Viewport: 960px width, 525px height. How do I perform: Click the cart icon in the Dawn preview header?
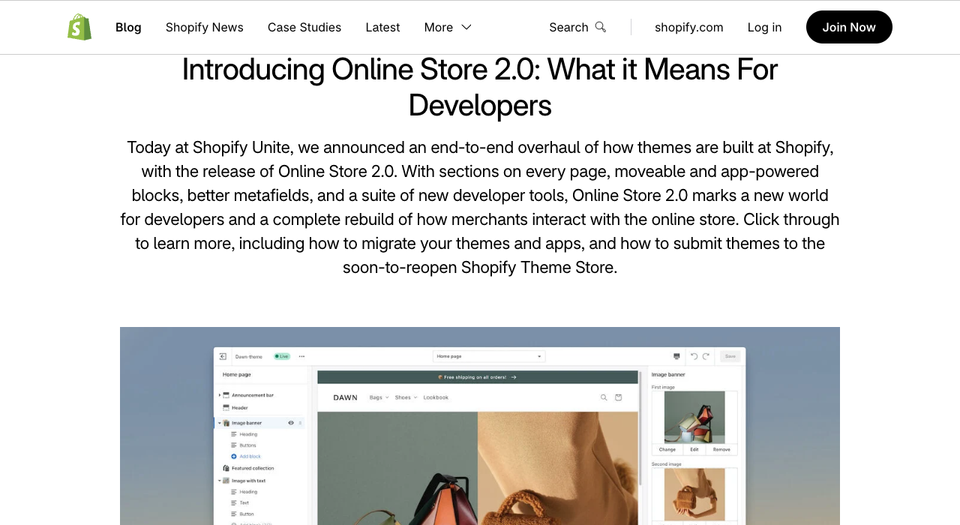point(618,398)
